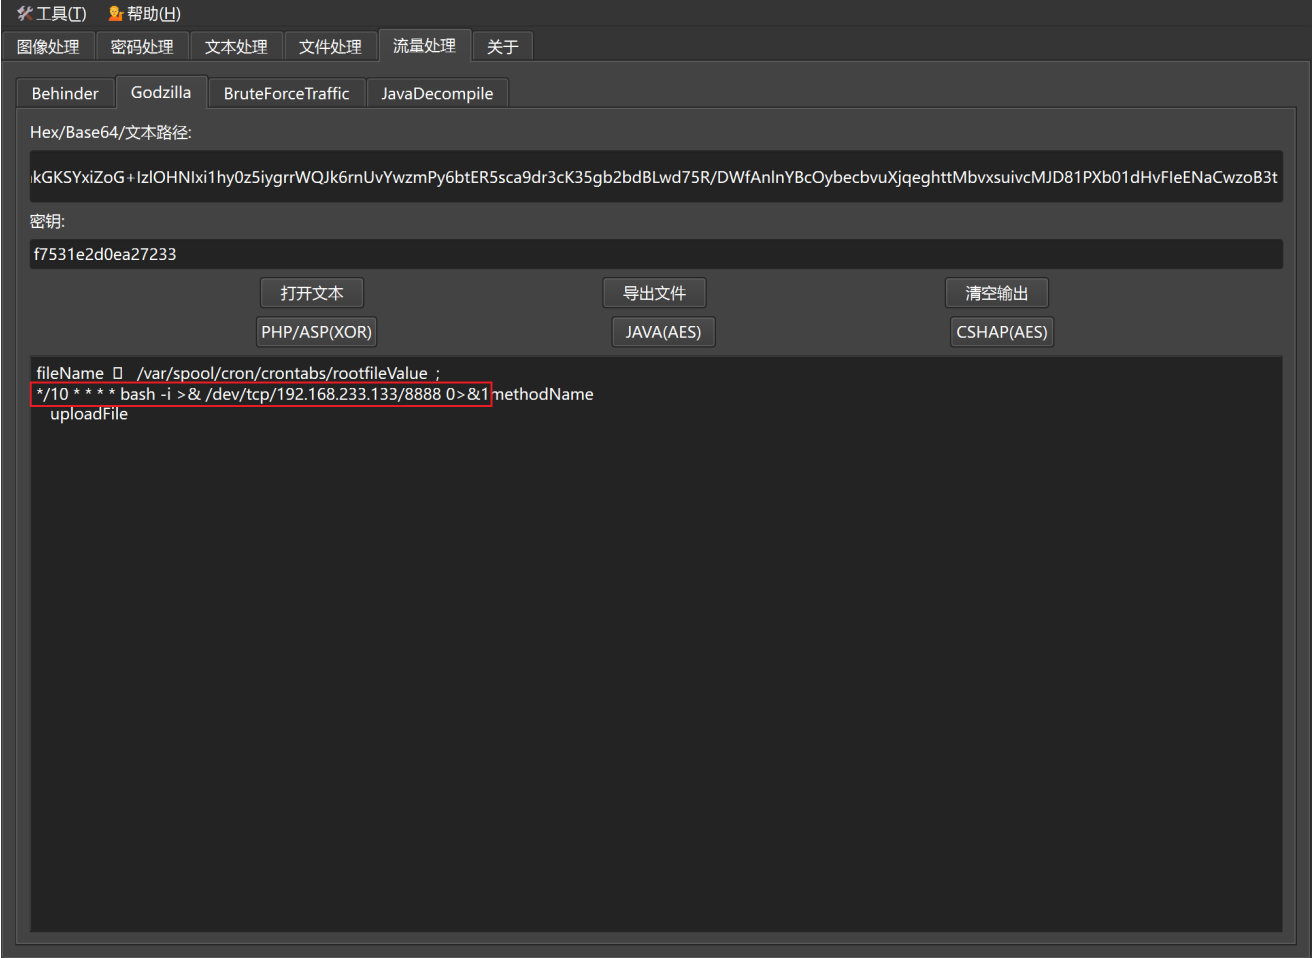Screen dimensions: 1314x958
Task: Decrypt with the PHP/ASP(XOR) button
Action: click(x=316, y=332)
